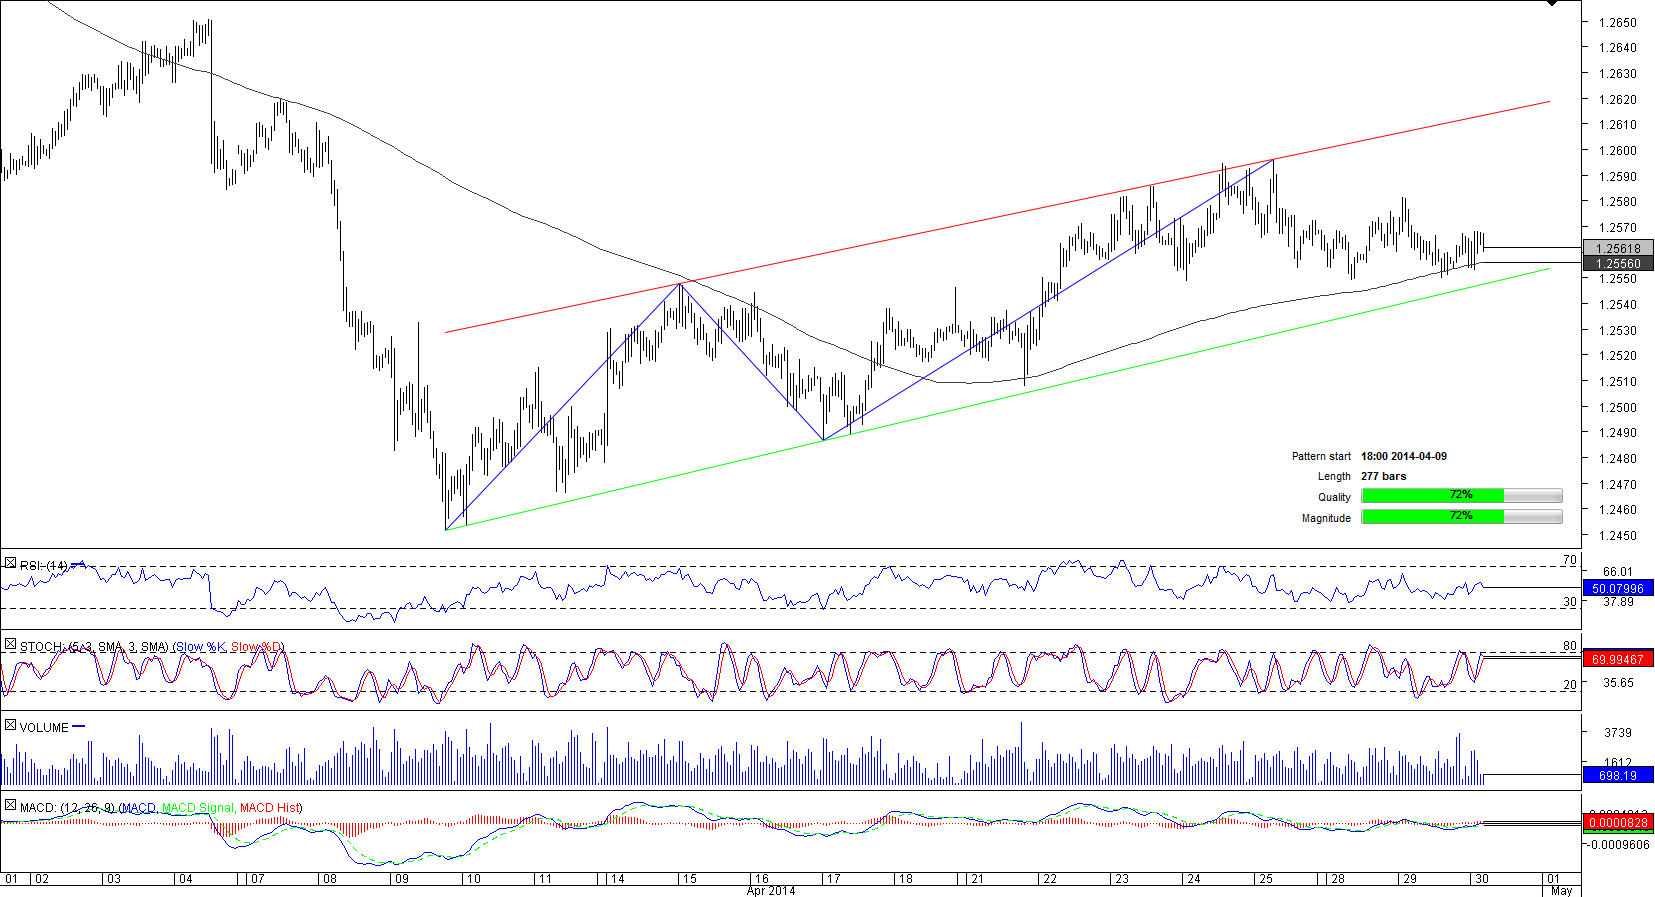This screenshot has width=1655, height=897.
Task: Click the 'Apr 2014' time axis label
Action: coord(771,890)
